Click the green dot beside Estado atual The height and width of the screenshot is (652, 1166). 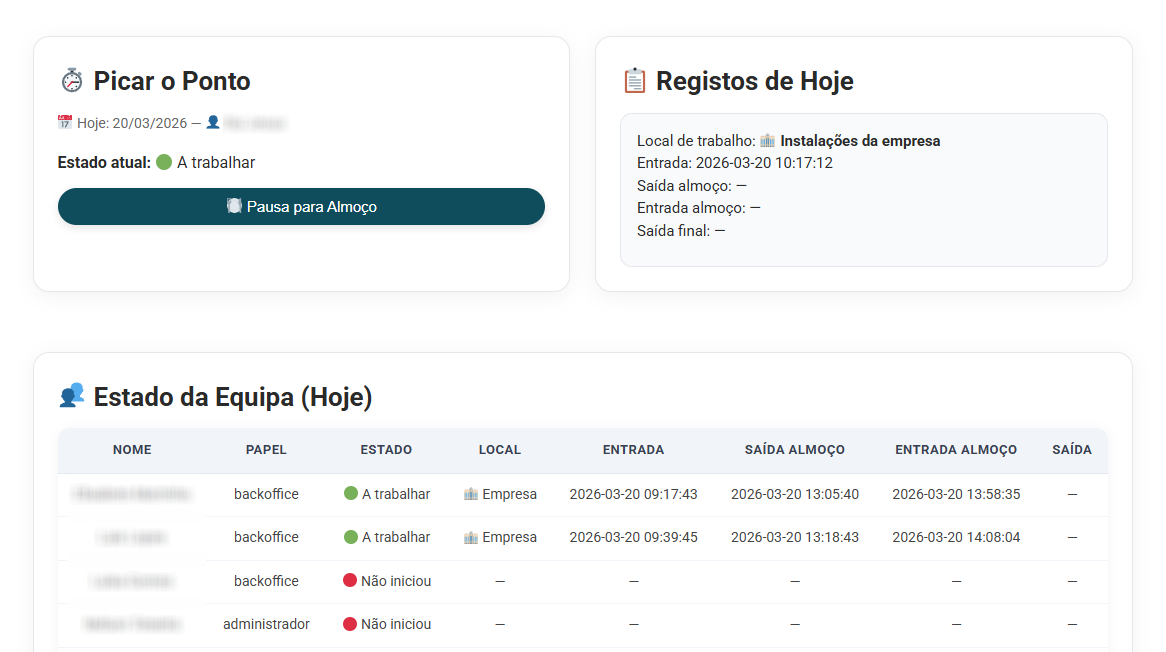pos(165,162)
